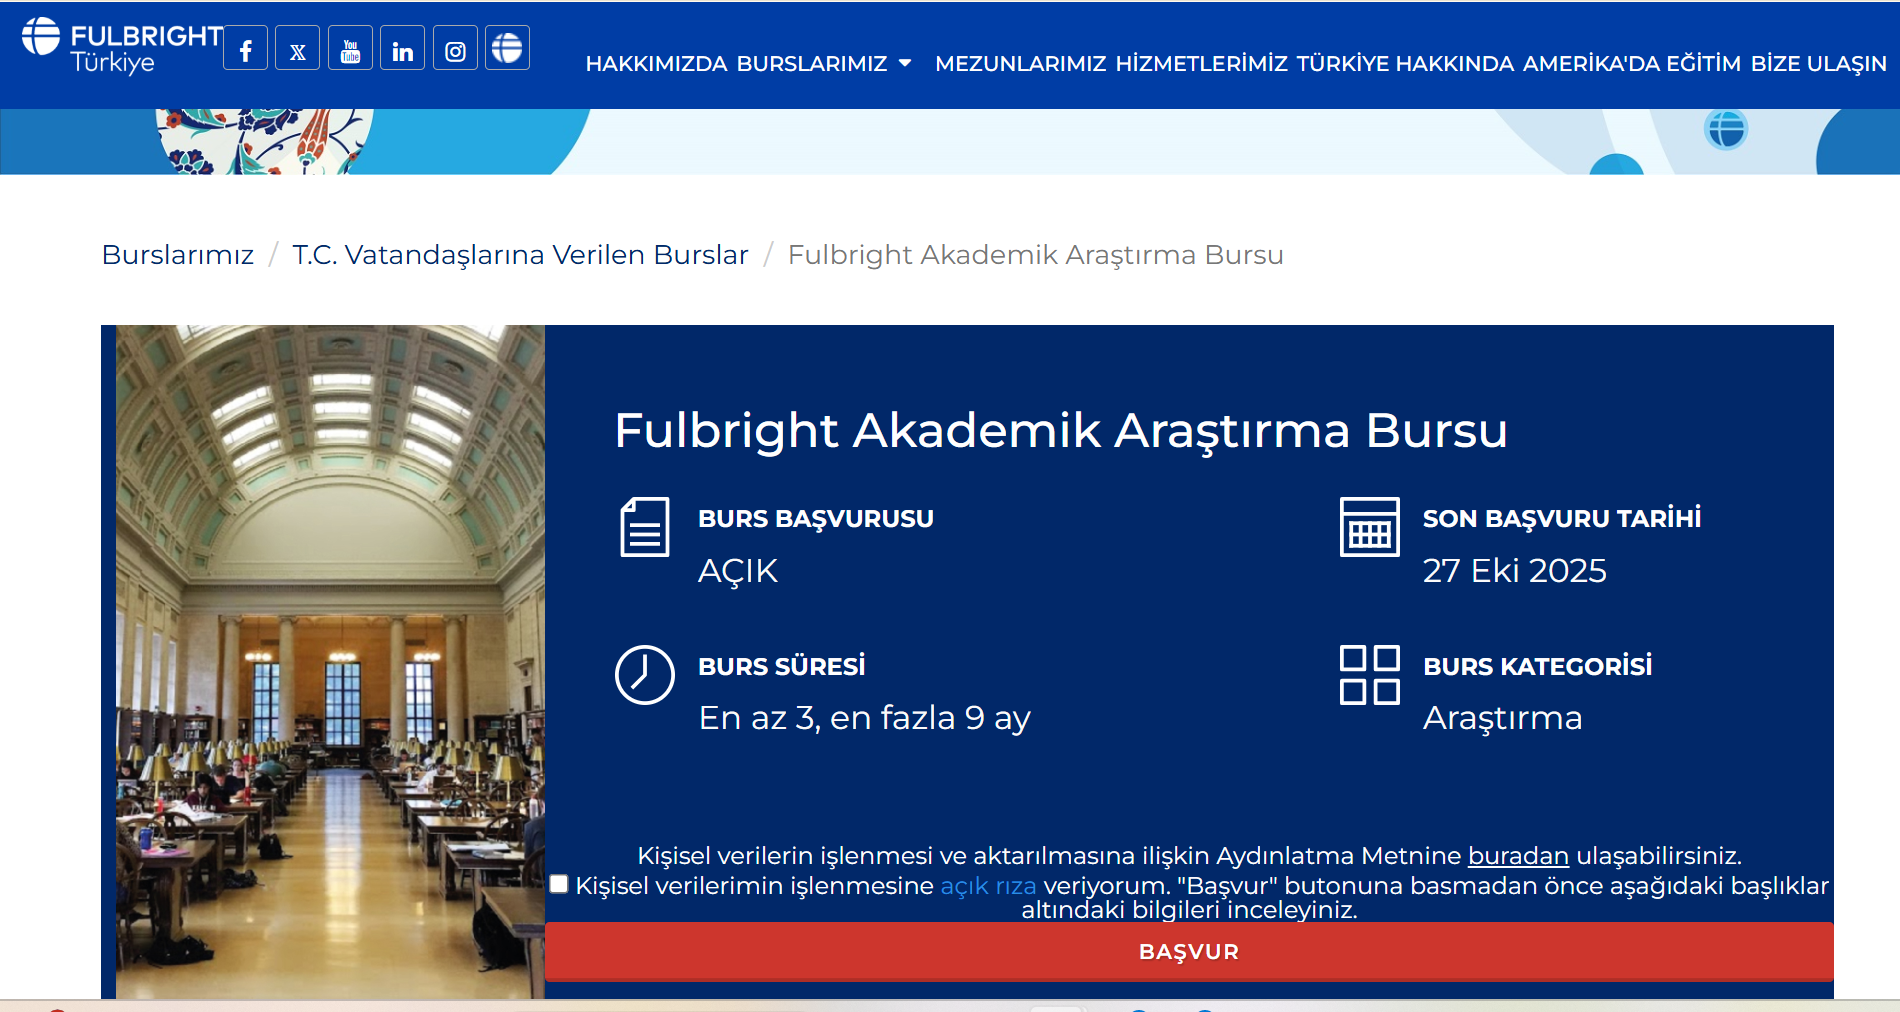Open the Hakkımızda menu
This screenshot has width=1900, height=1012.
(656, 64)
